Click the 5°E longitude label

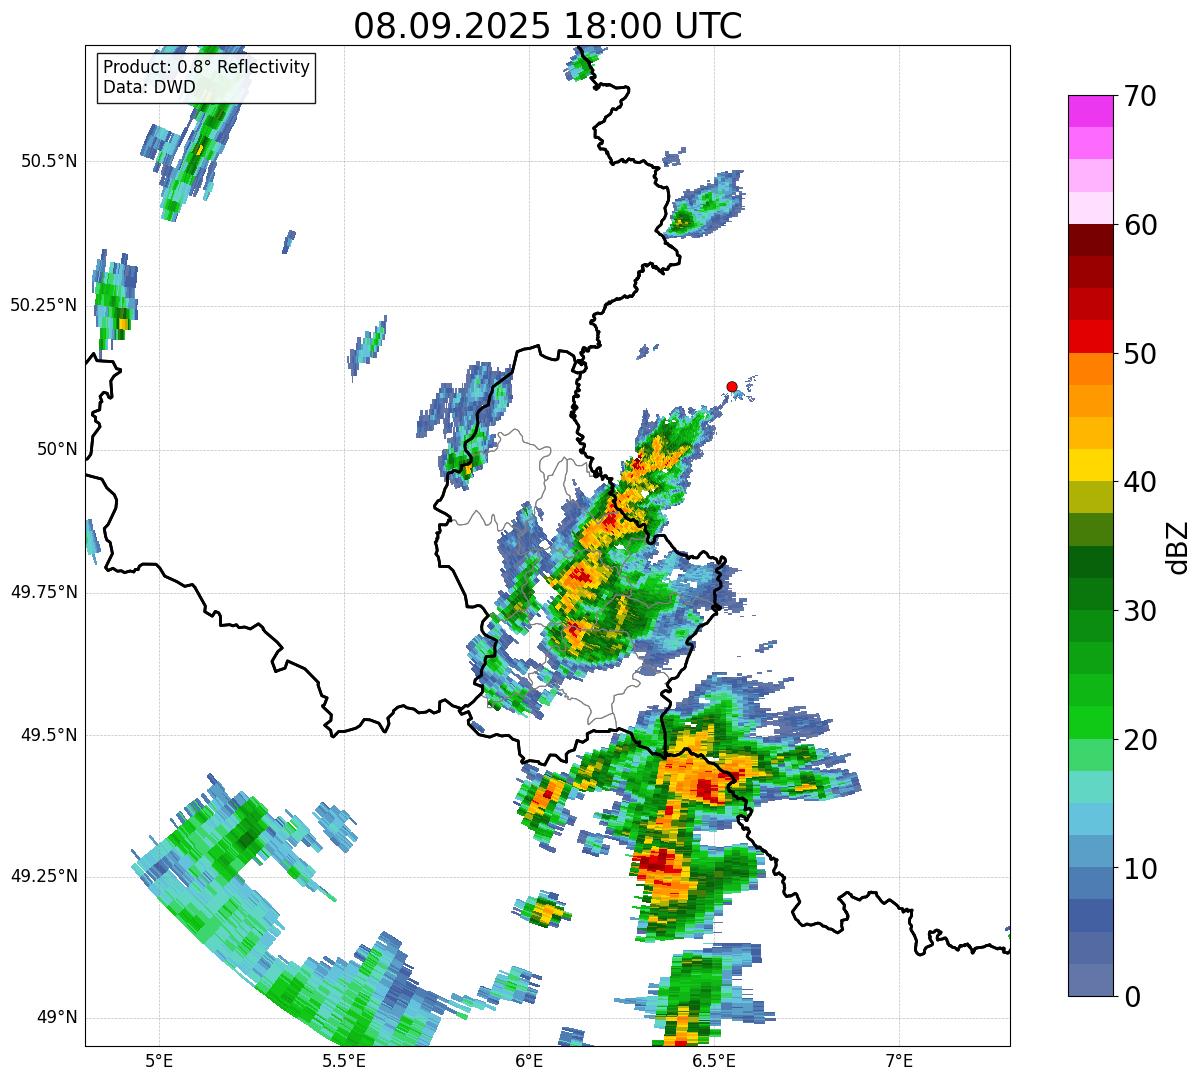(x=159, y=1060)
